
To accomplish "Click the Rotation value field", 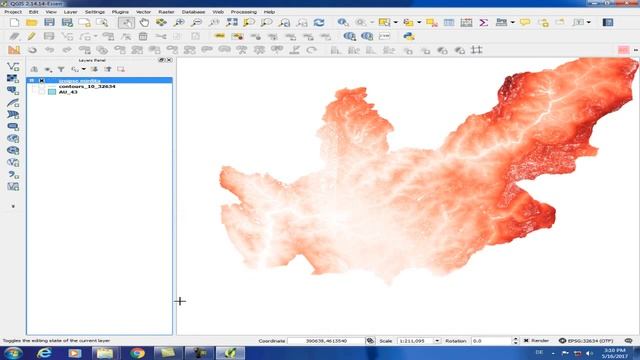I will 491,340.
